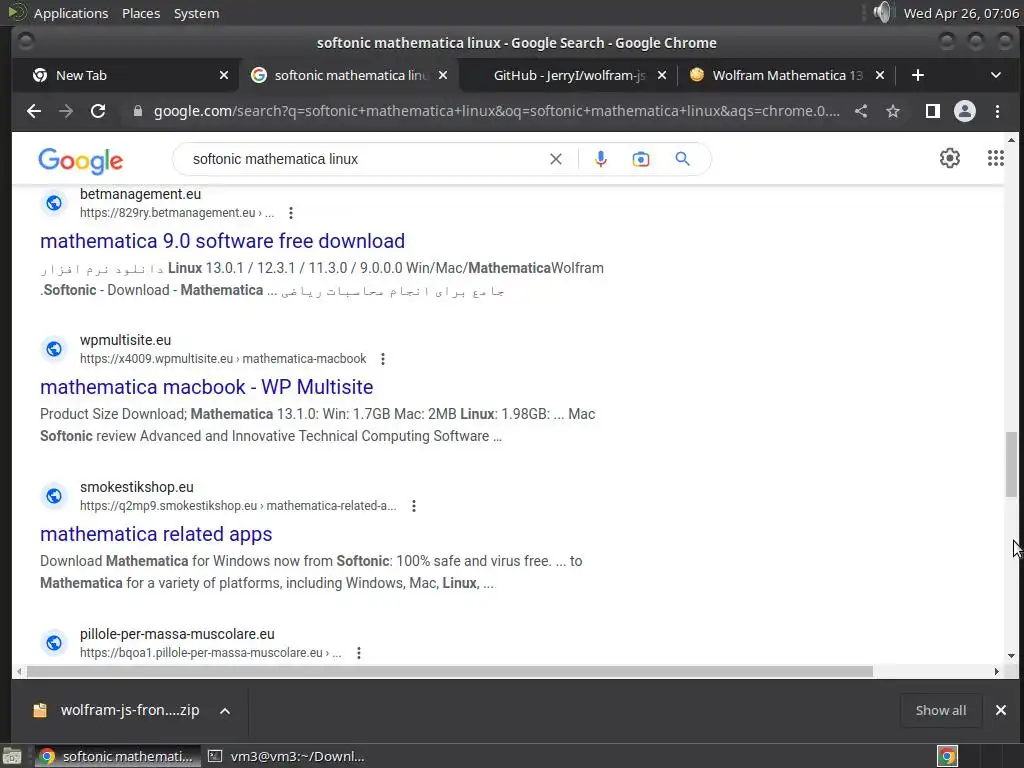Click the address bar URL

pos(496,112)
